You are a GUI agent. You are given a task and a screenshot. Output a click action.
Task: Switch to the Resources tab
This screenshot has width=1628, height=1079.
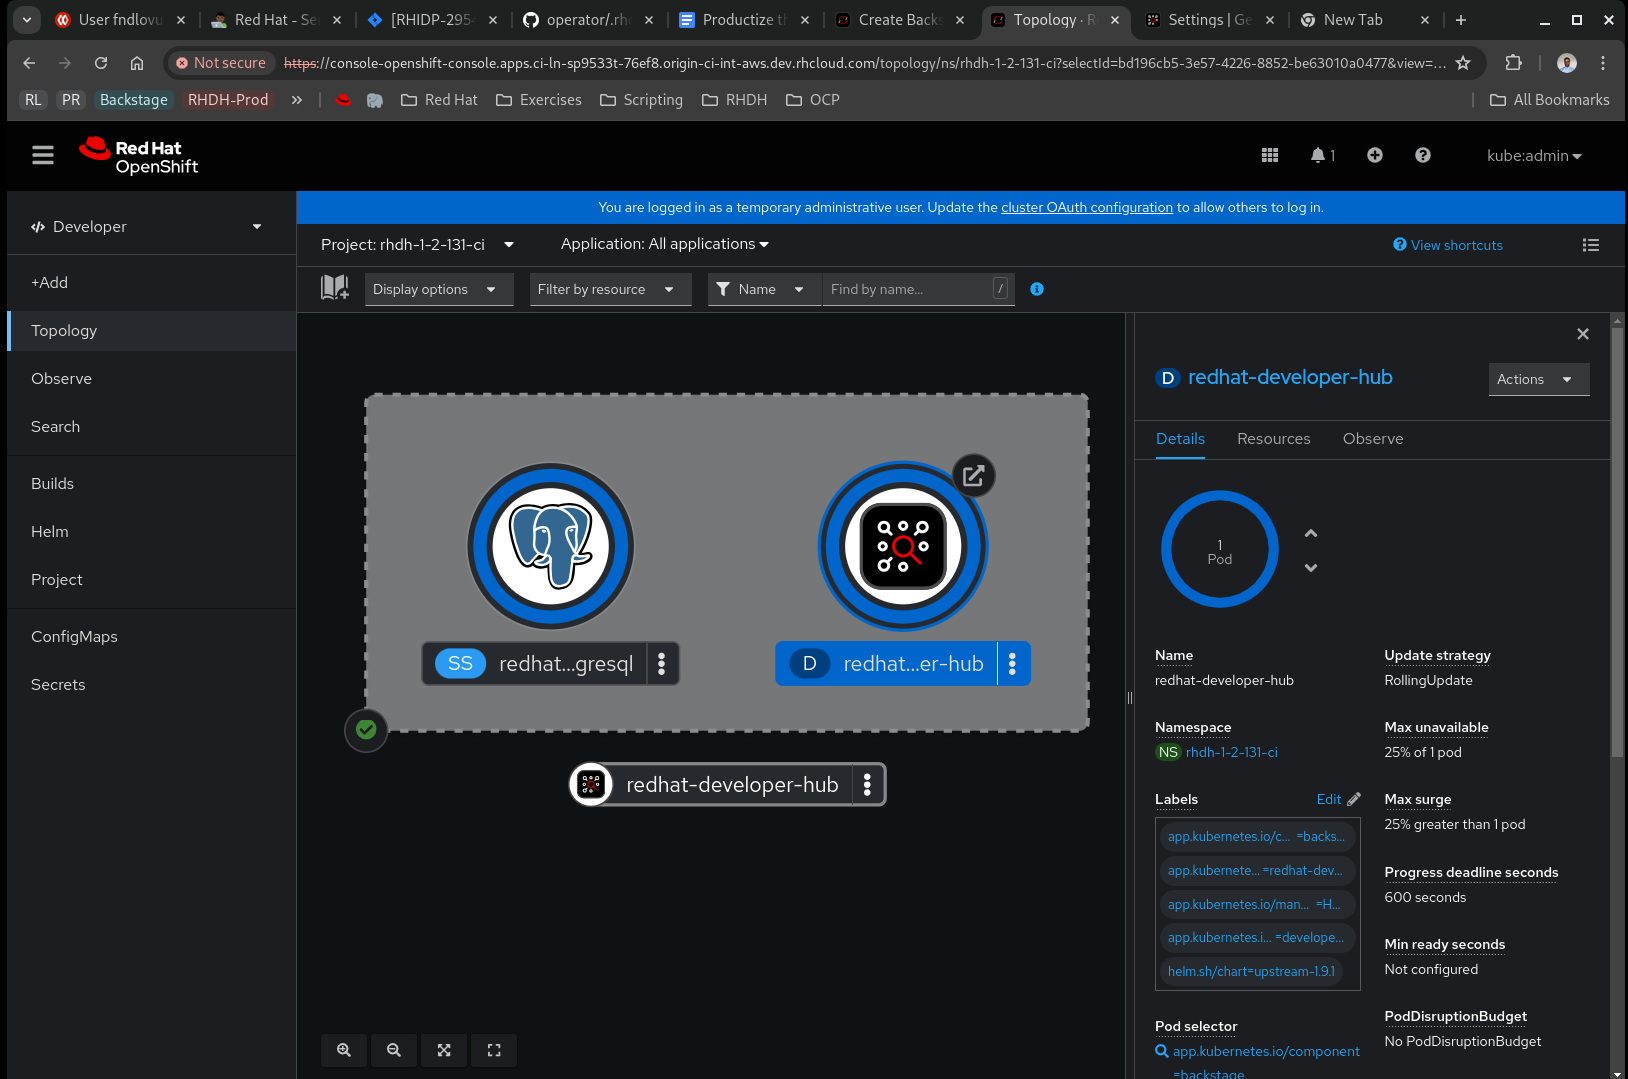[1273, 439]
